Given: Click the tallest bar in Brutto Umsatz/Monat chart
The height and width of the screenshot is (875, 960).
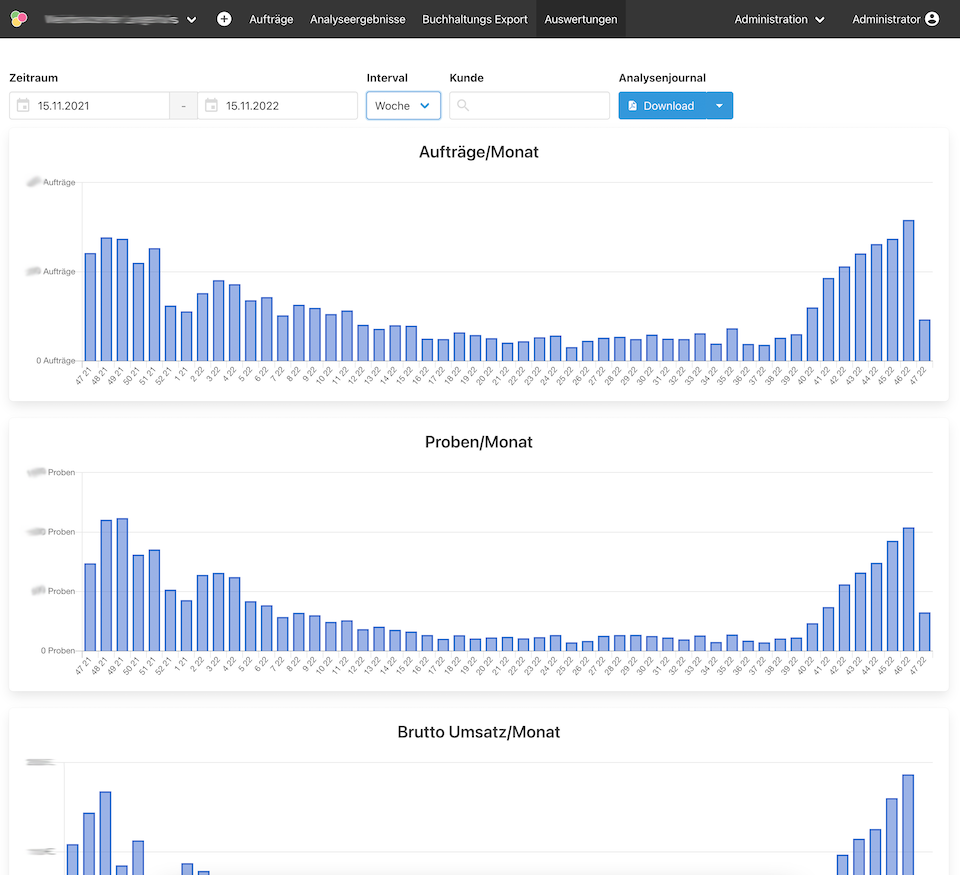Looking at the screenshot, I should (908, 825).
